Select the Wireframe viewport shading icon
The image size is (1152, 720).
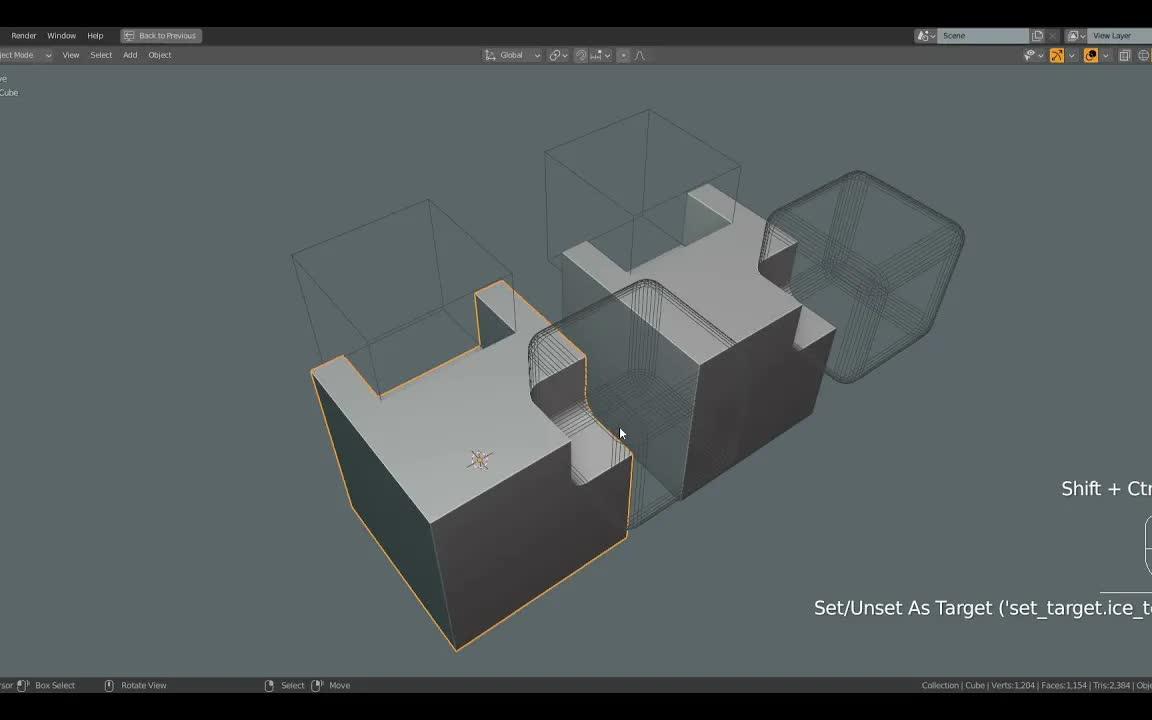click(x=1143, y=55)
